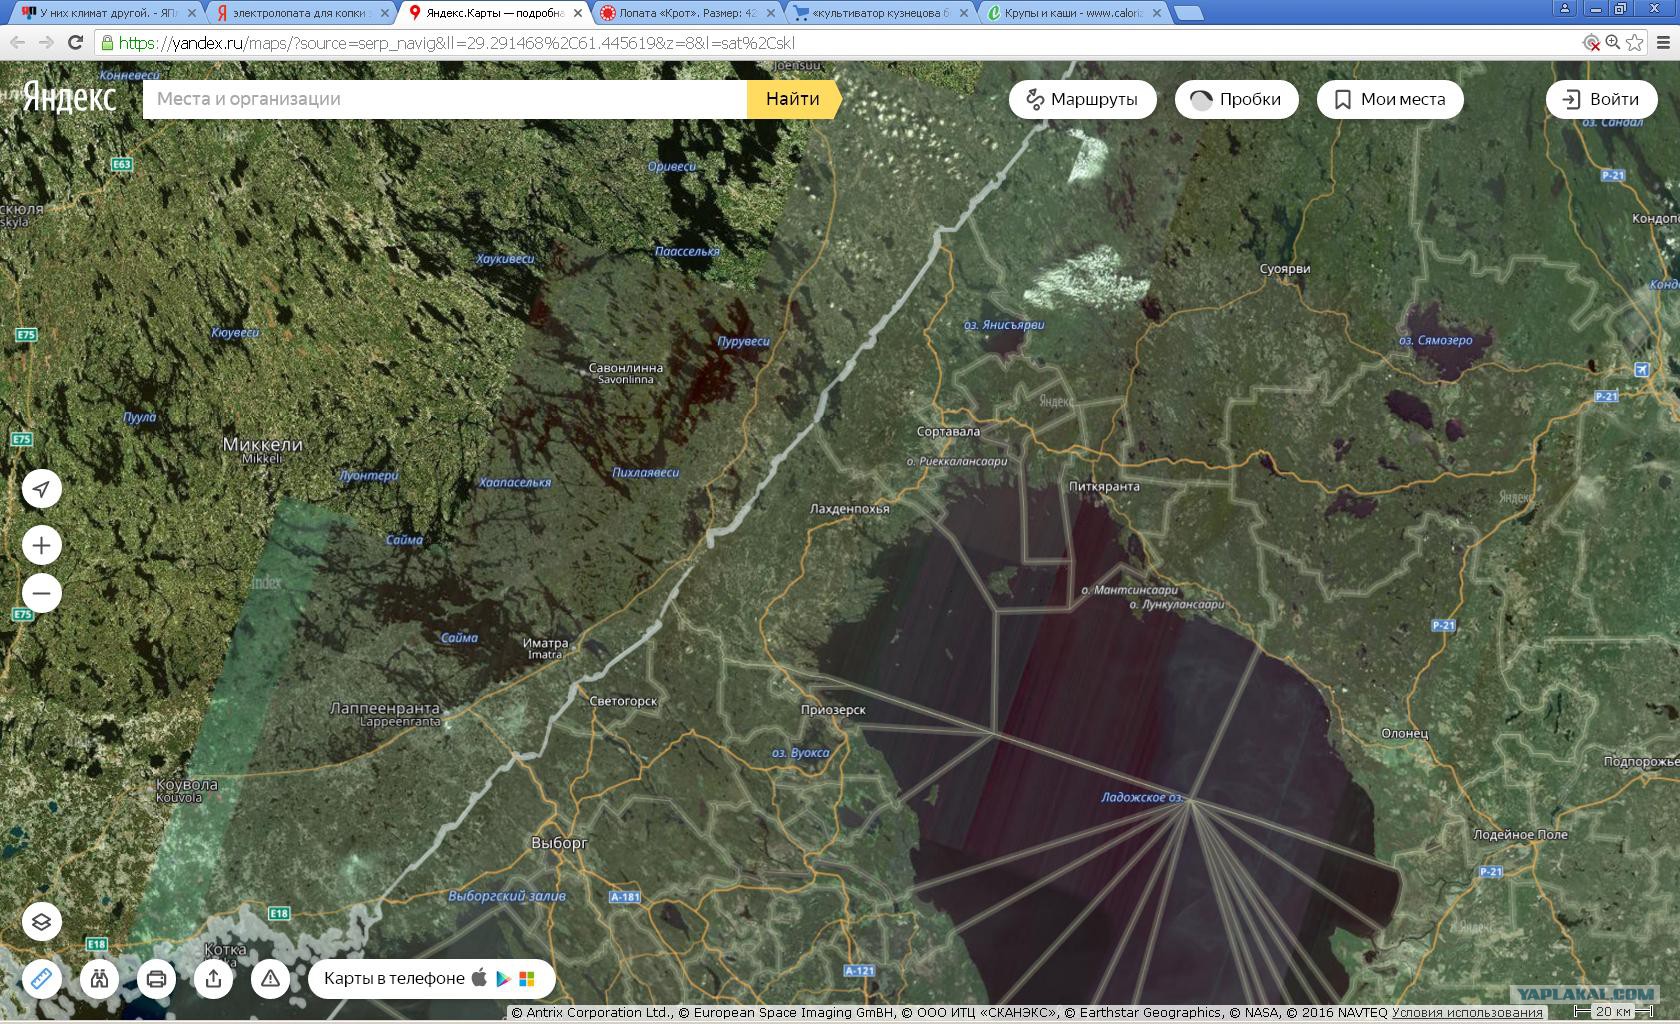Click the A-181 road shield
The image size is (1680, 1024).
coord(625,897)
